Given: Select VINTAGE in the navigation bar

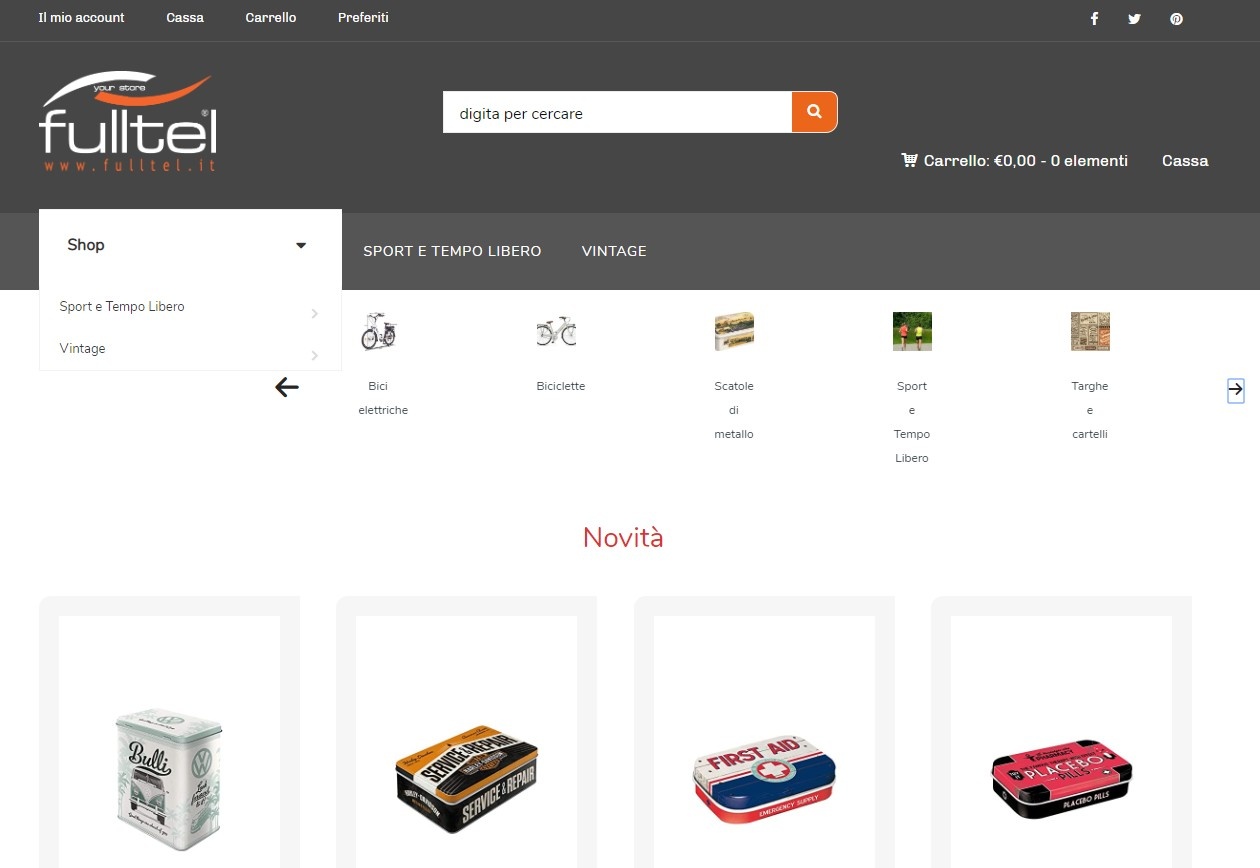Looking at the screenshot, I should click(614, 251).
